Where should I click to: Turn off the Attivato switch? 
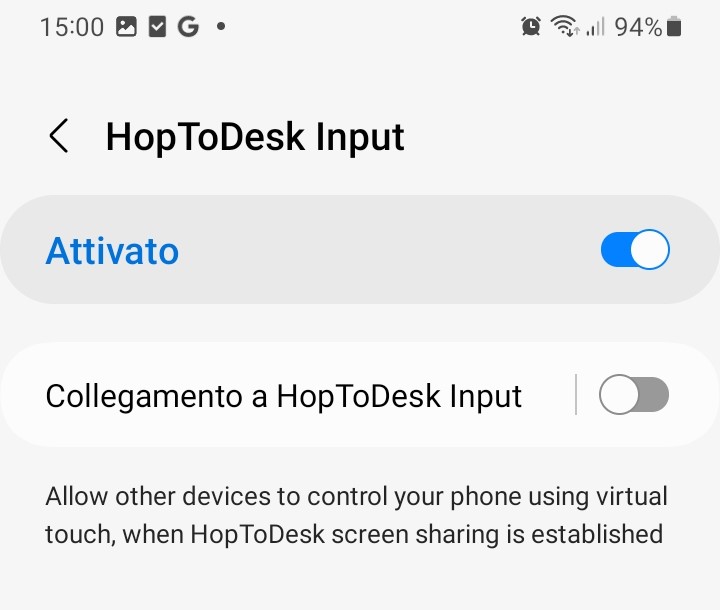[x=635, y=249]
